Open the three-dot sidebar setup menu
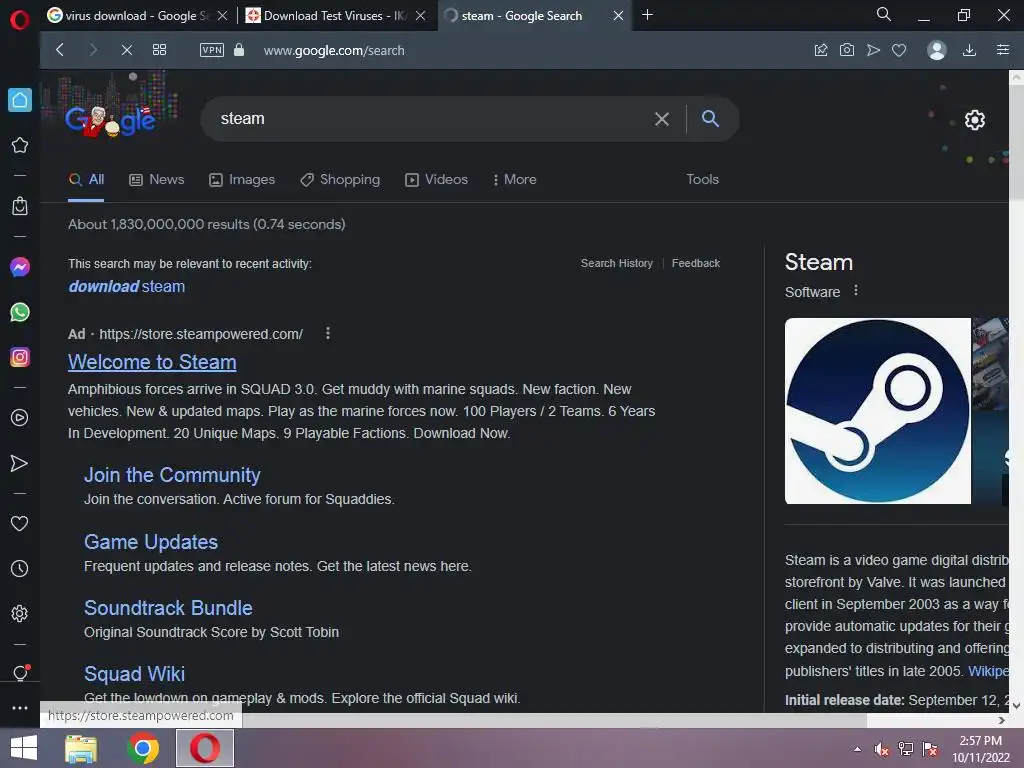 coord(20,707)
